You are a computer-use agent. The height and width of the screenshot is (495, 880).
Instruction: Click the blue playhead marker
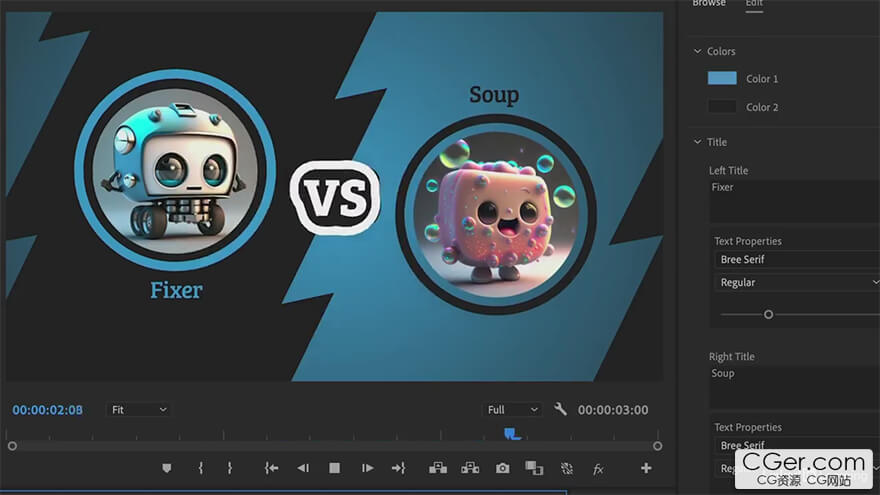pos(512,434)
